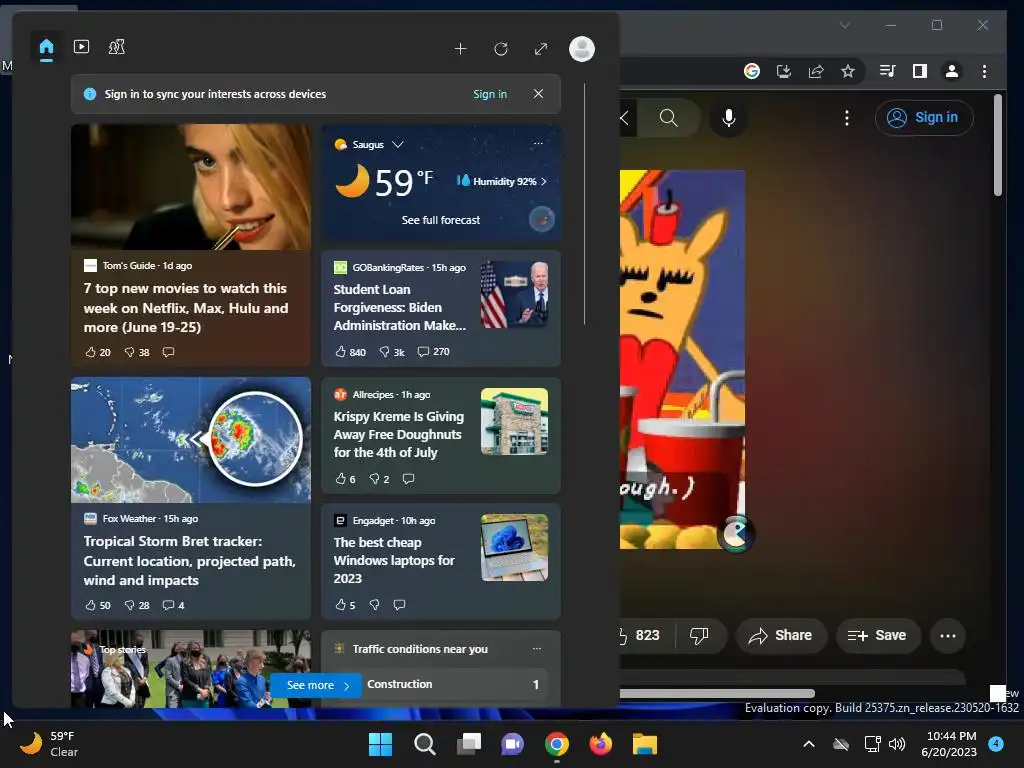1024x768 pixels.
Task: Open the Windows Start menu
Action: point(380,744)
